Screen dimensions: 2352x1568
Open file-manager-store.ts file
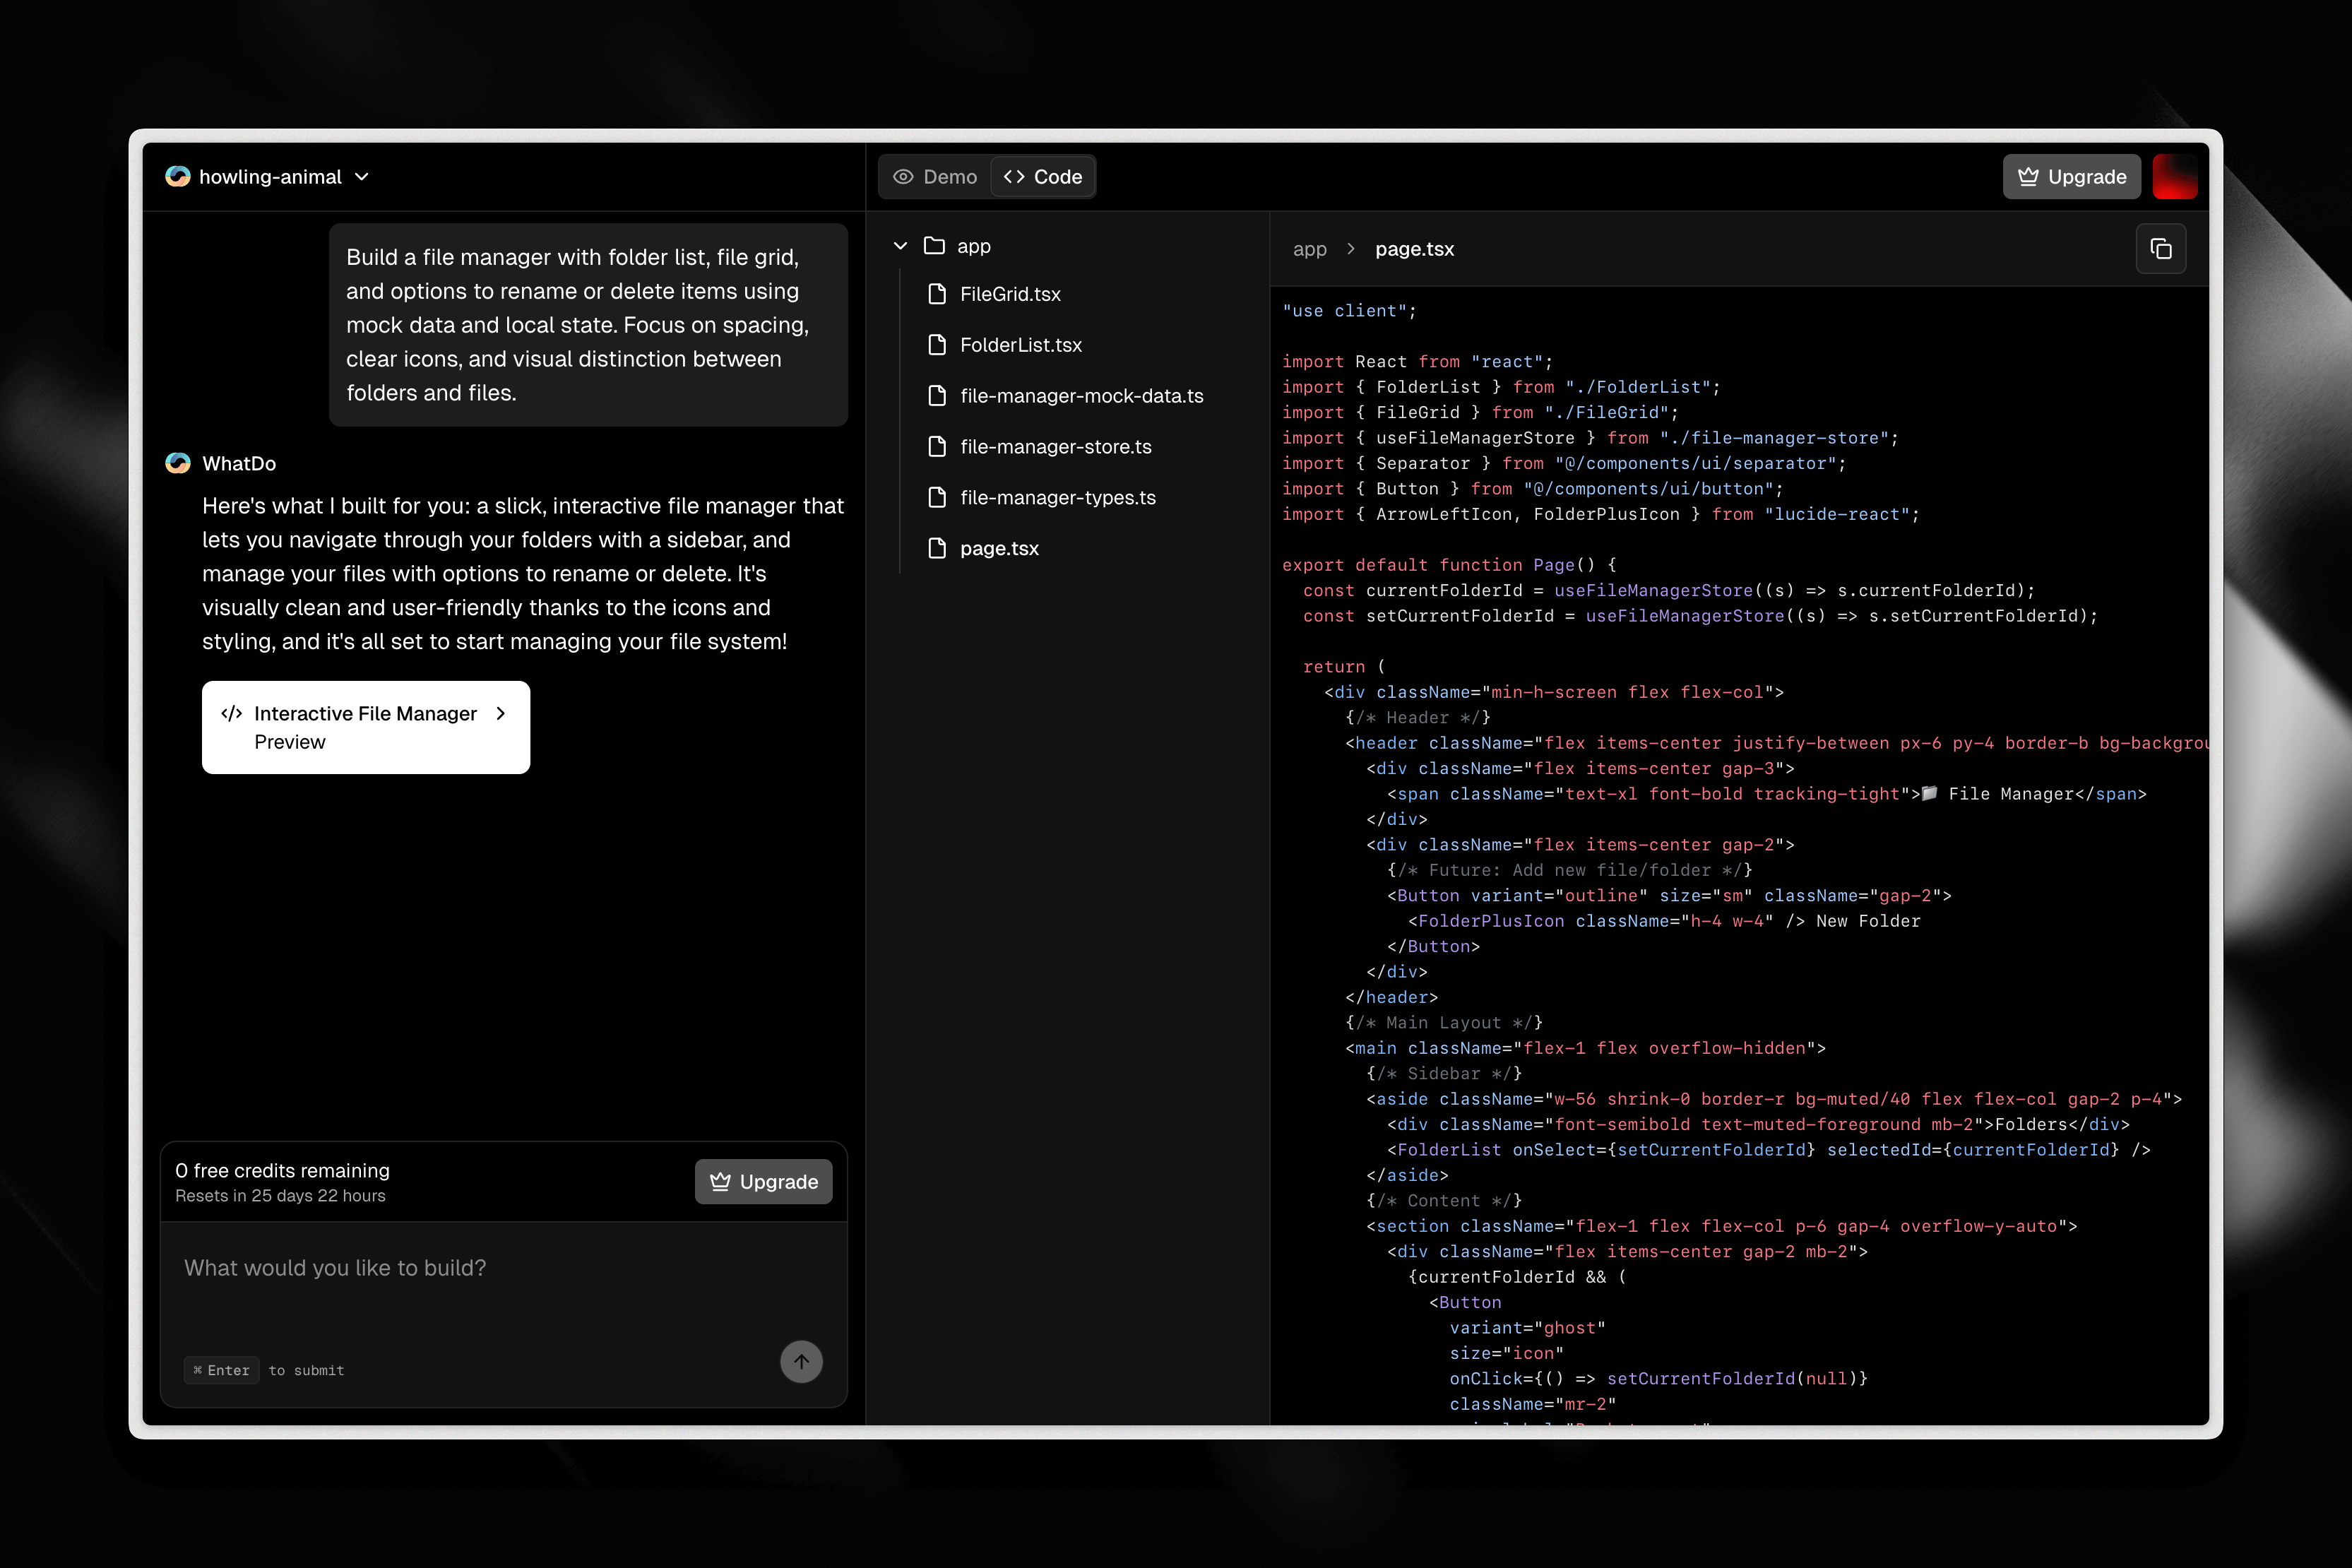pyautogui.click(x=1055, y=447)
